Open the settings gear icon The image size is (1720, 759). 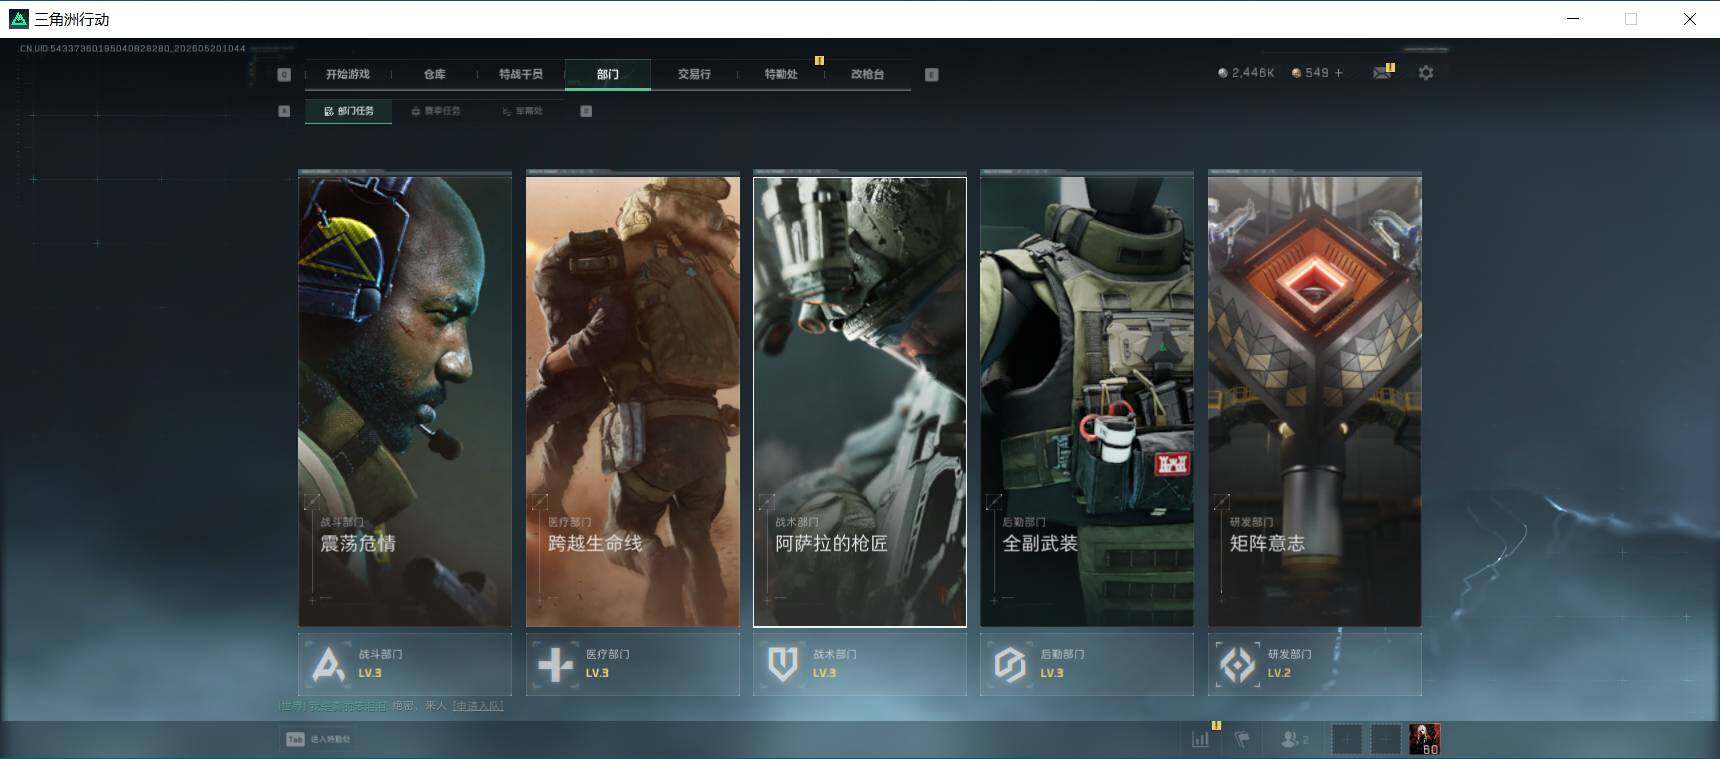1426,73
